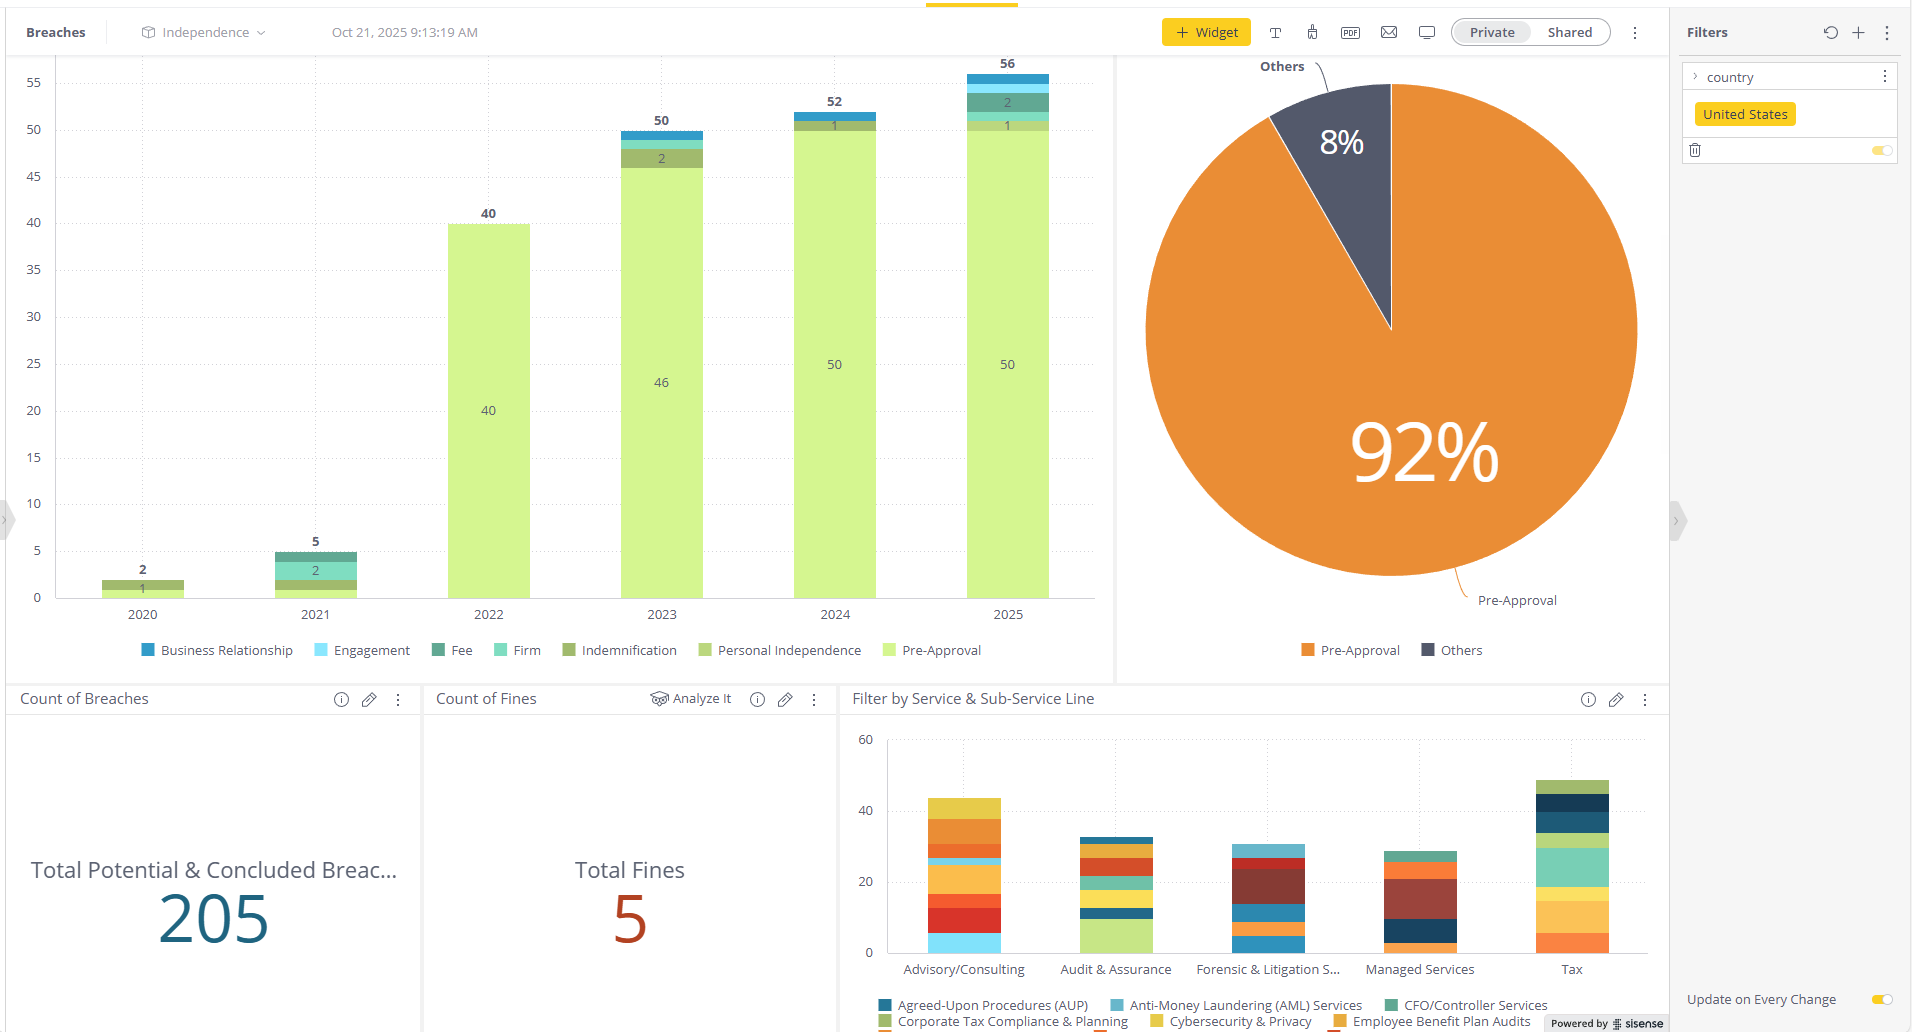The width and height of the screenshot is (1912, 1032).
Task: Switch dashboard sharing to Shared
Action: [1569, 32]
